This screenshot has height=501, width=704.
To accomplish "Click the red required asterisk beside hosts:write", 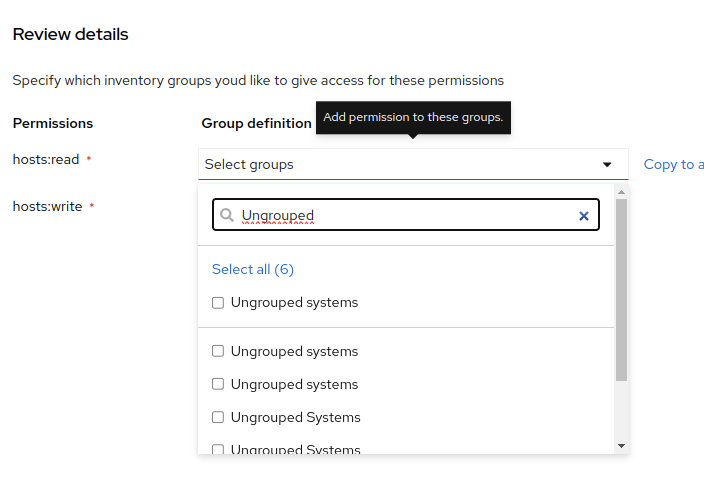I will tap(92, 207).
